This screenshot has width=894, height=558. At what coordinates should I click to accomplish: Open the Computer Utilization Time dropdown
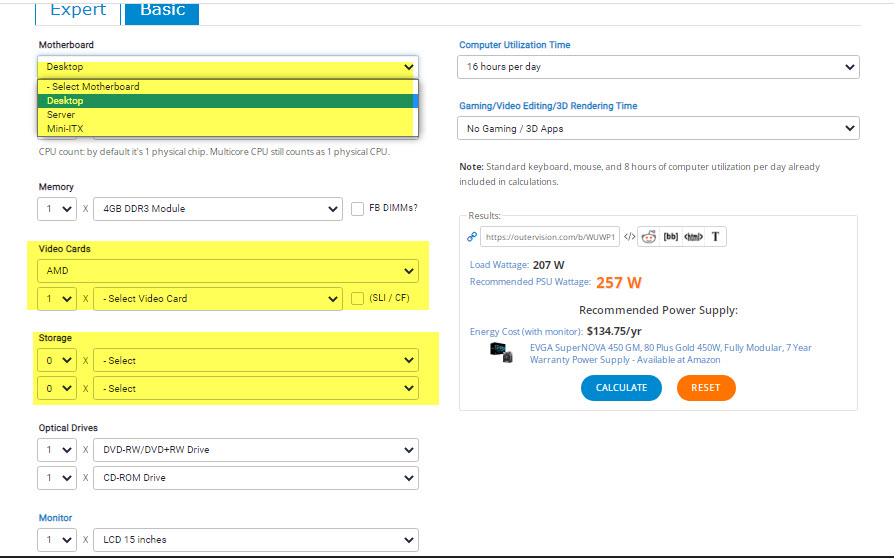659,67
